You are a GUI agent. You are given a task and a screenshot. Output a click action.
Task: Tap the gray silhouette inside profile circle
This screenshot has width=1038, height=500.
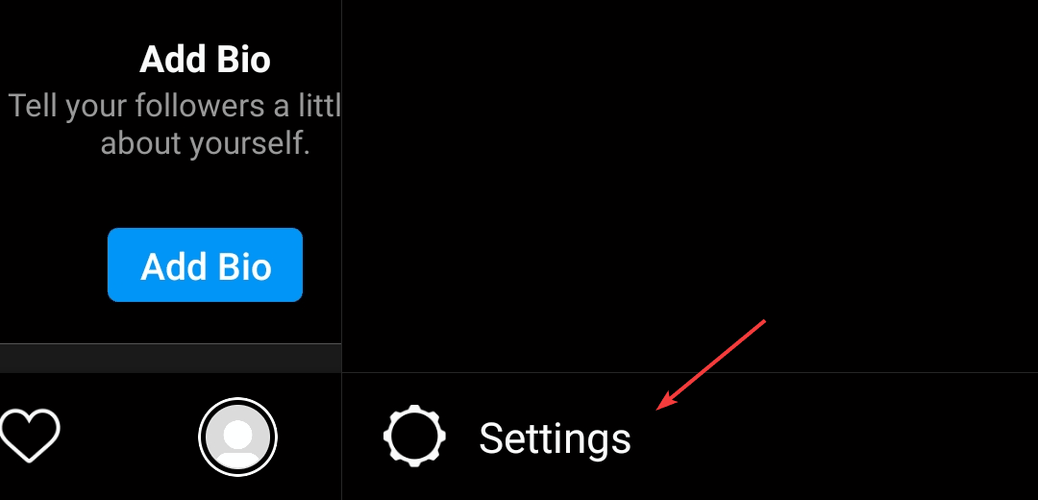[x=238, y=440]
